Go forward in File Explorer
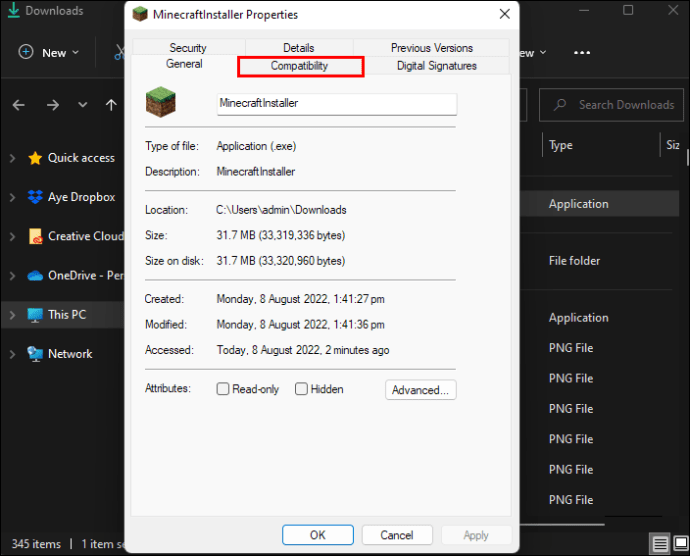Screen dimensions: 690x556 (53, 105)
